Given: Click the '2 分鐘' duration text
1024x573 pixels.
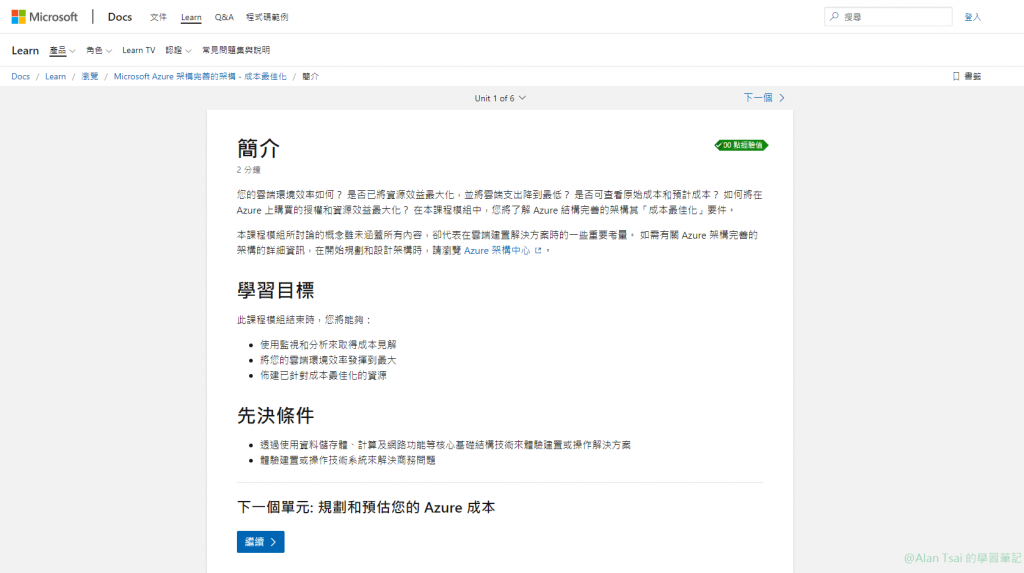Looking at the screenshot, I should pos(248,170).
